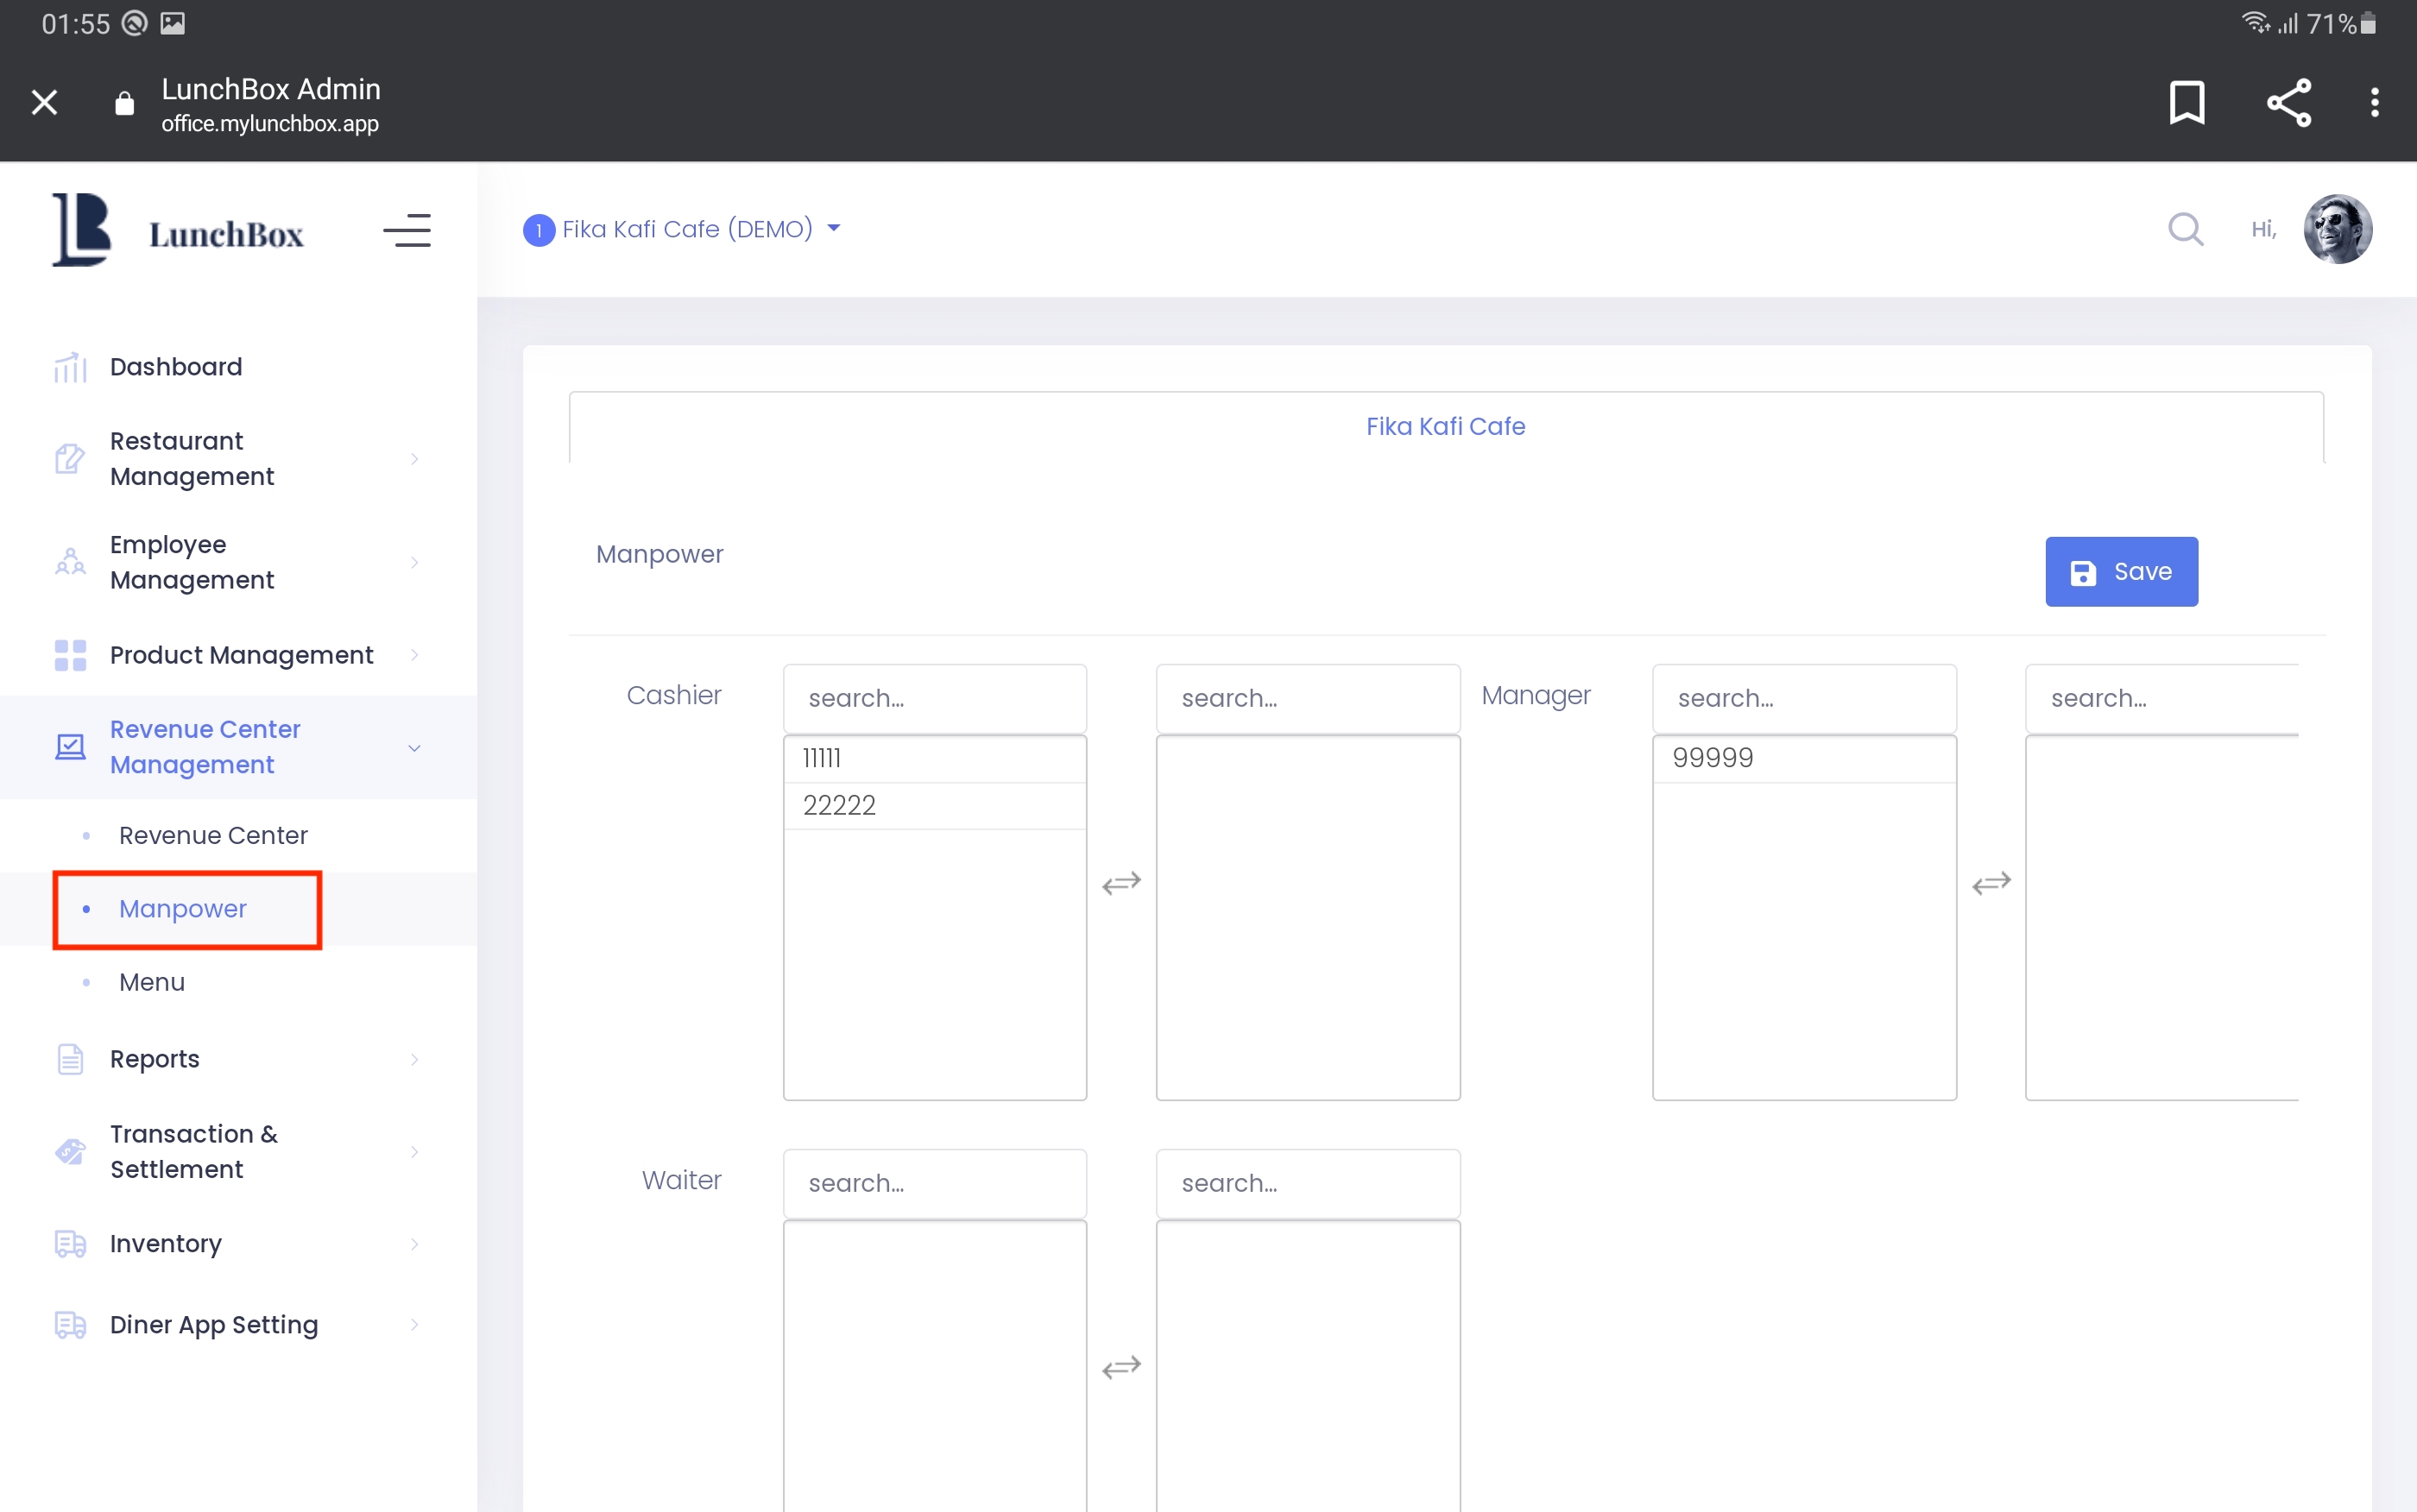Click the Cashier transfer arrows icon
Viewport: 2417px width, 1512px height.
click(x=1121, y=883)
